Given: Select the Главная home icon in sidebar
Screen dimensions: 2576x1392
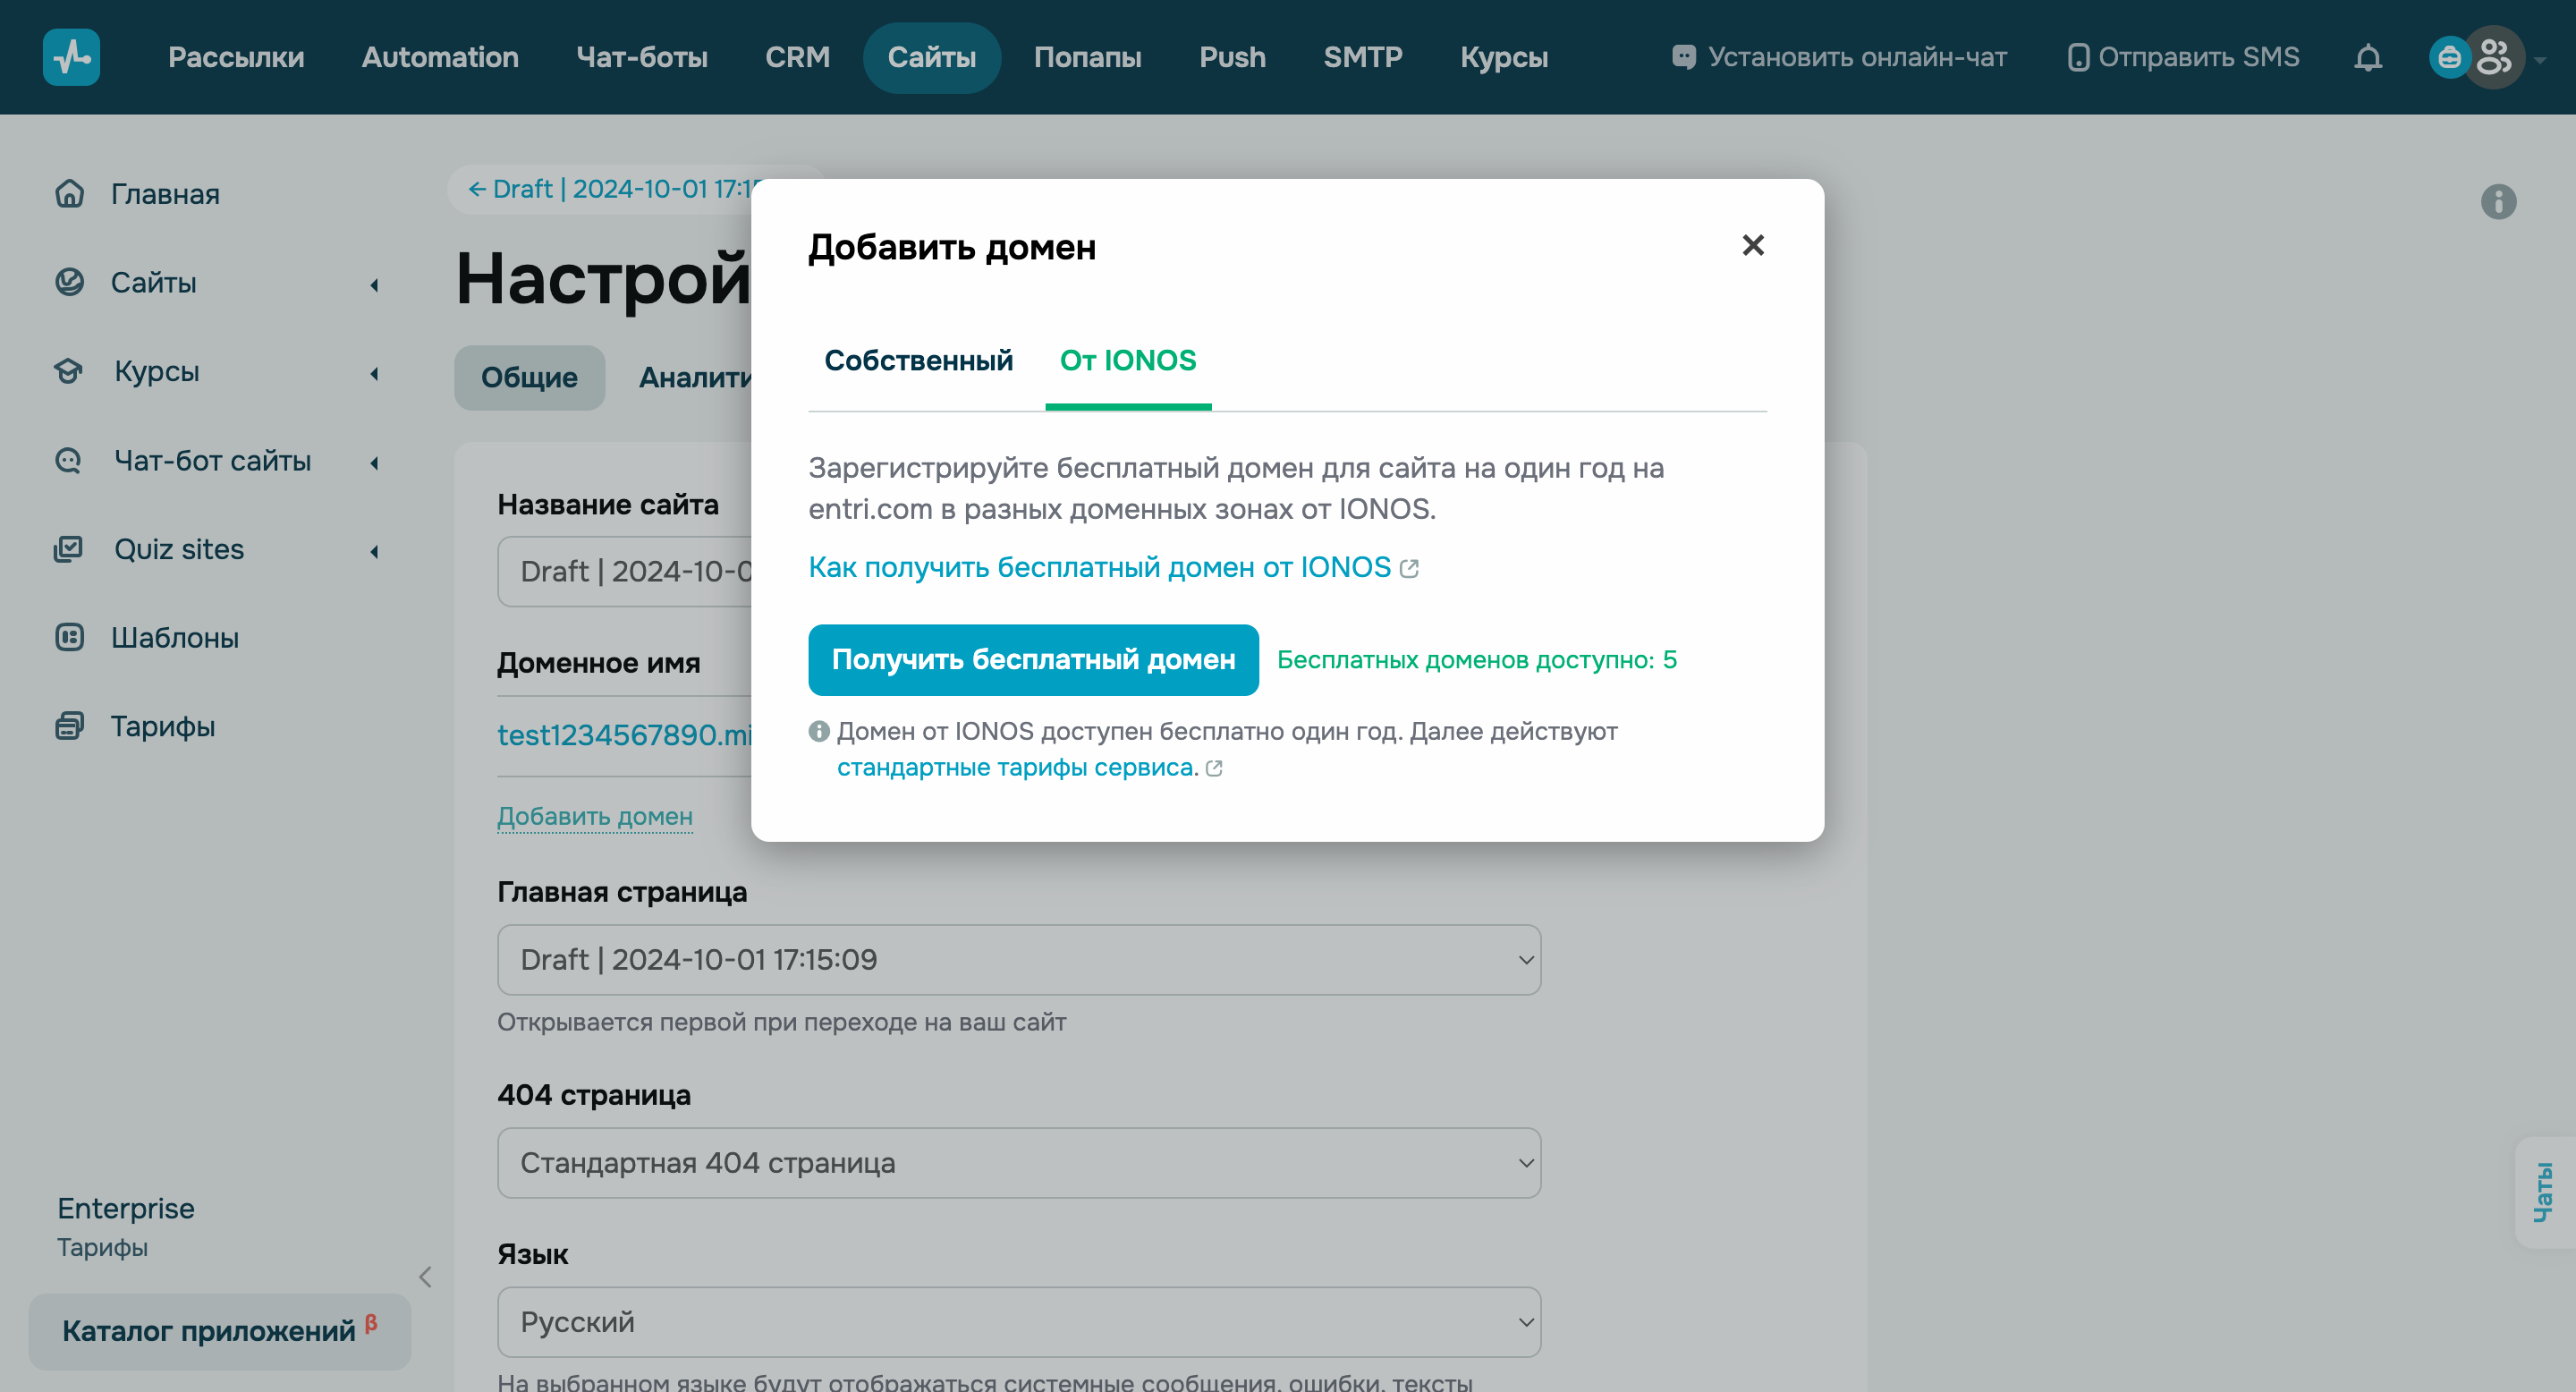Looking at the screenshot, I should 70,193.
